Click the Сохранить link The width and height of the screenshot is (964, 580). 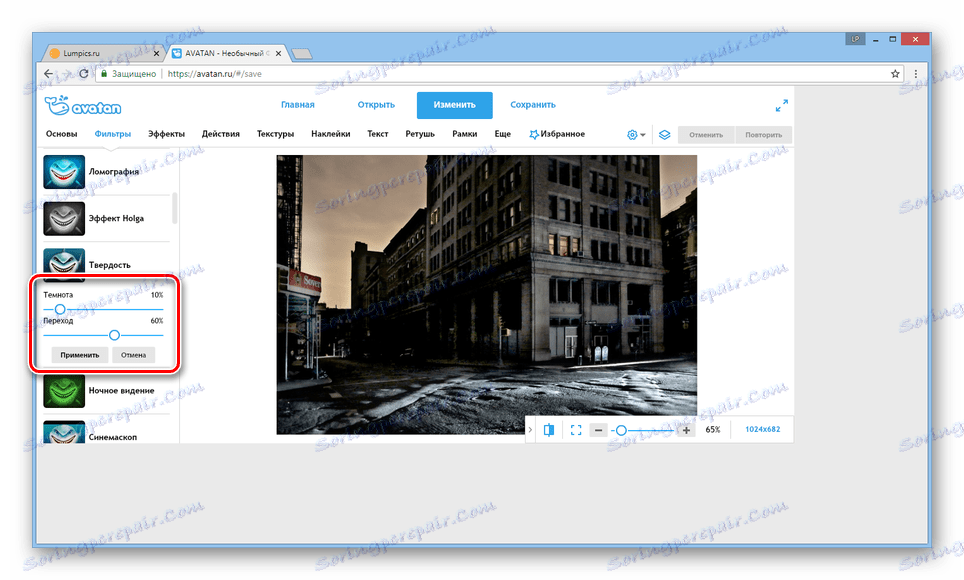[x=533, y=105]
